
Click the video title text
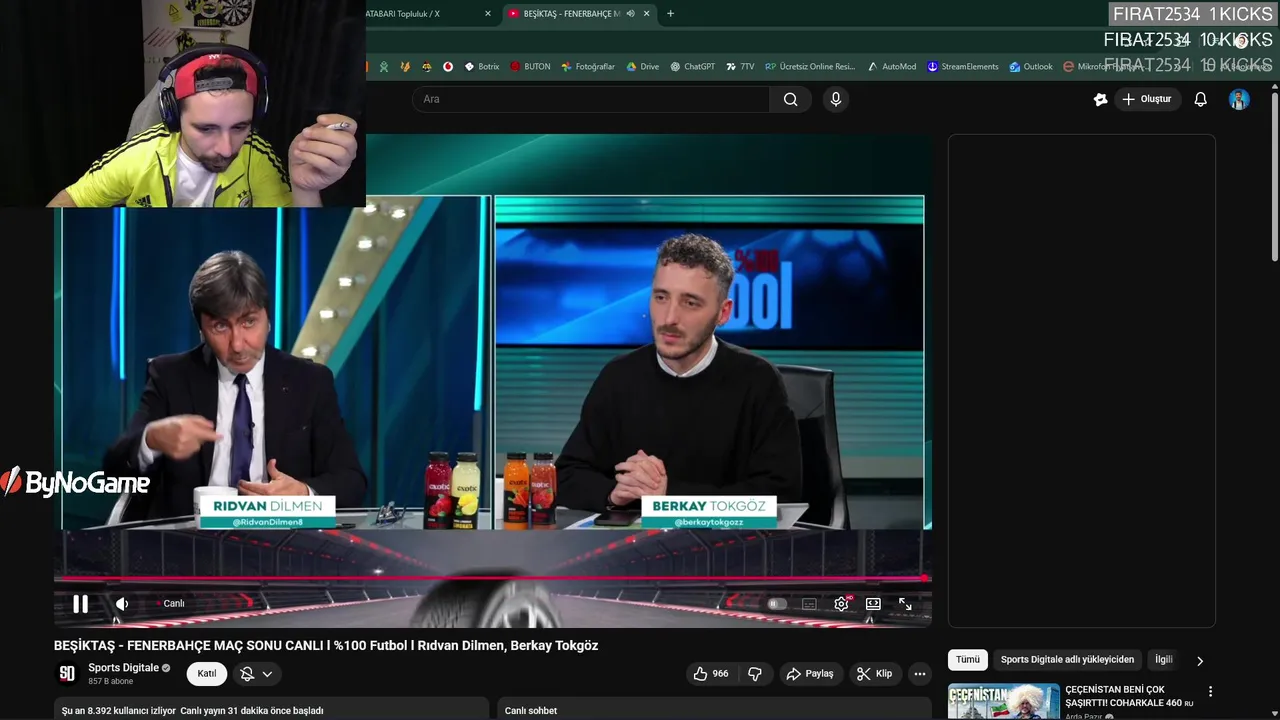(x=326, y=646)
